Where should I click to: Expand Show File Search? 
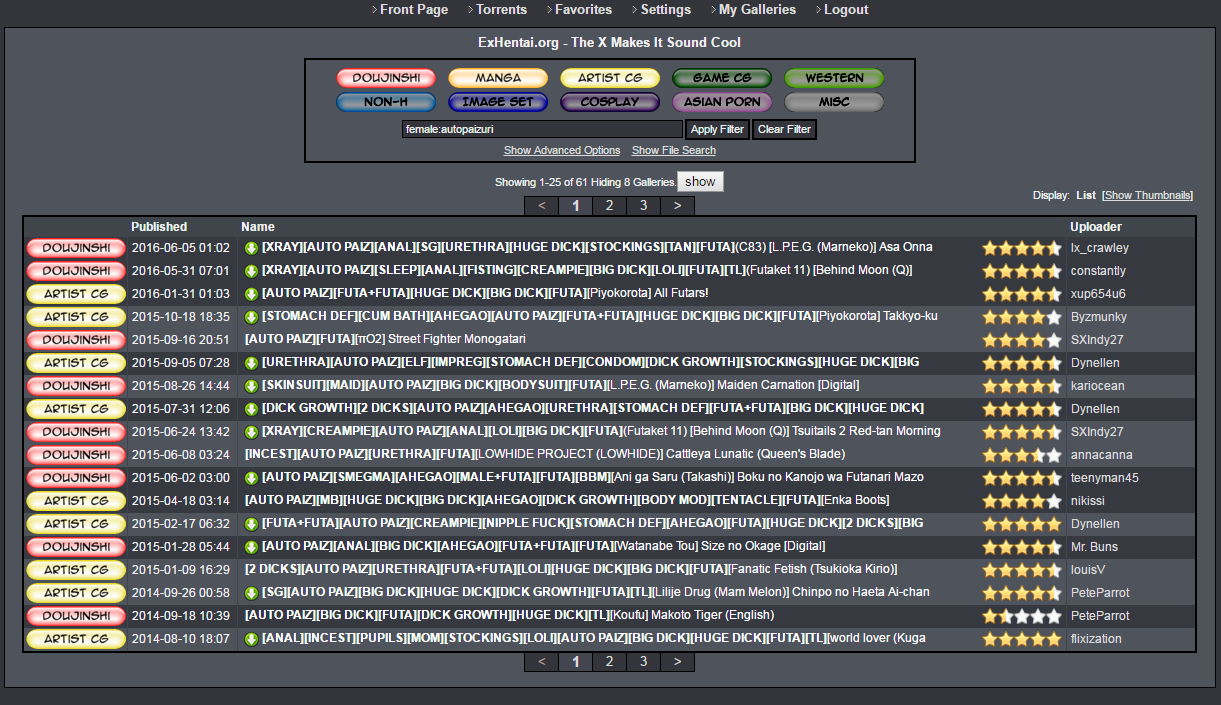(x=674, y=150)
